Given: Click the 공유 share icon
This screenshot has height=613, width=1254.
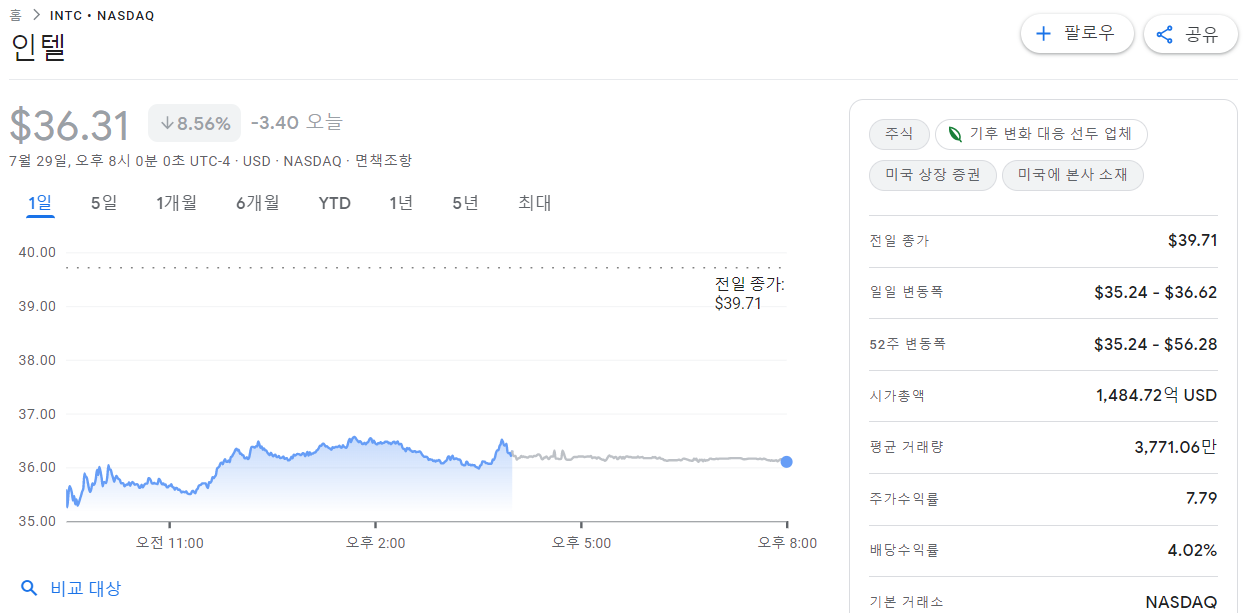Looking at the screenshot, I should click(x=1164, y=33).
